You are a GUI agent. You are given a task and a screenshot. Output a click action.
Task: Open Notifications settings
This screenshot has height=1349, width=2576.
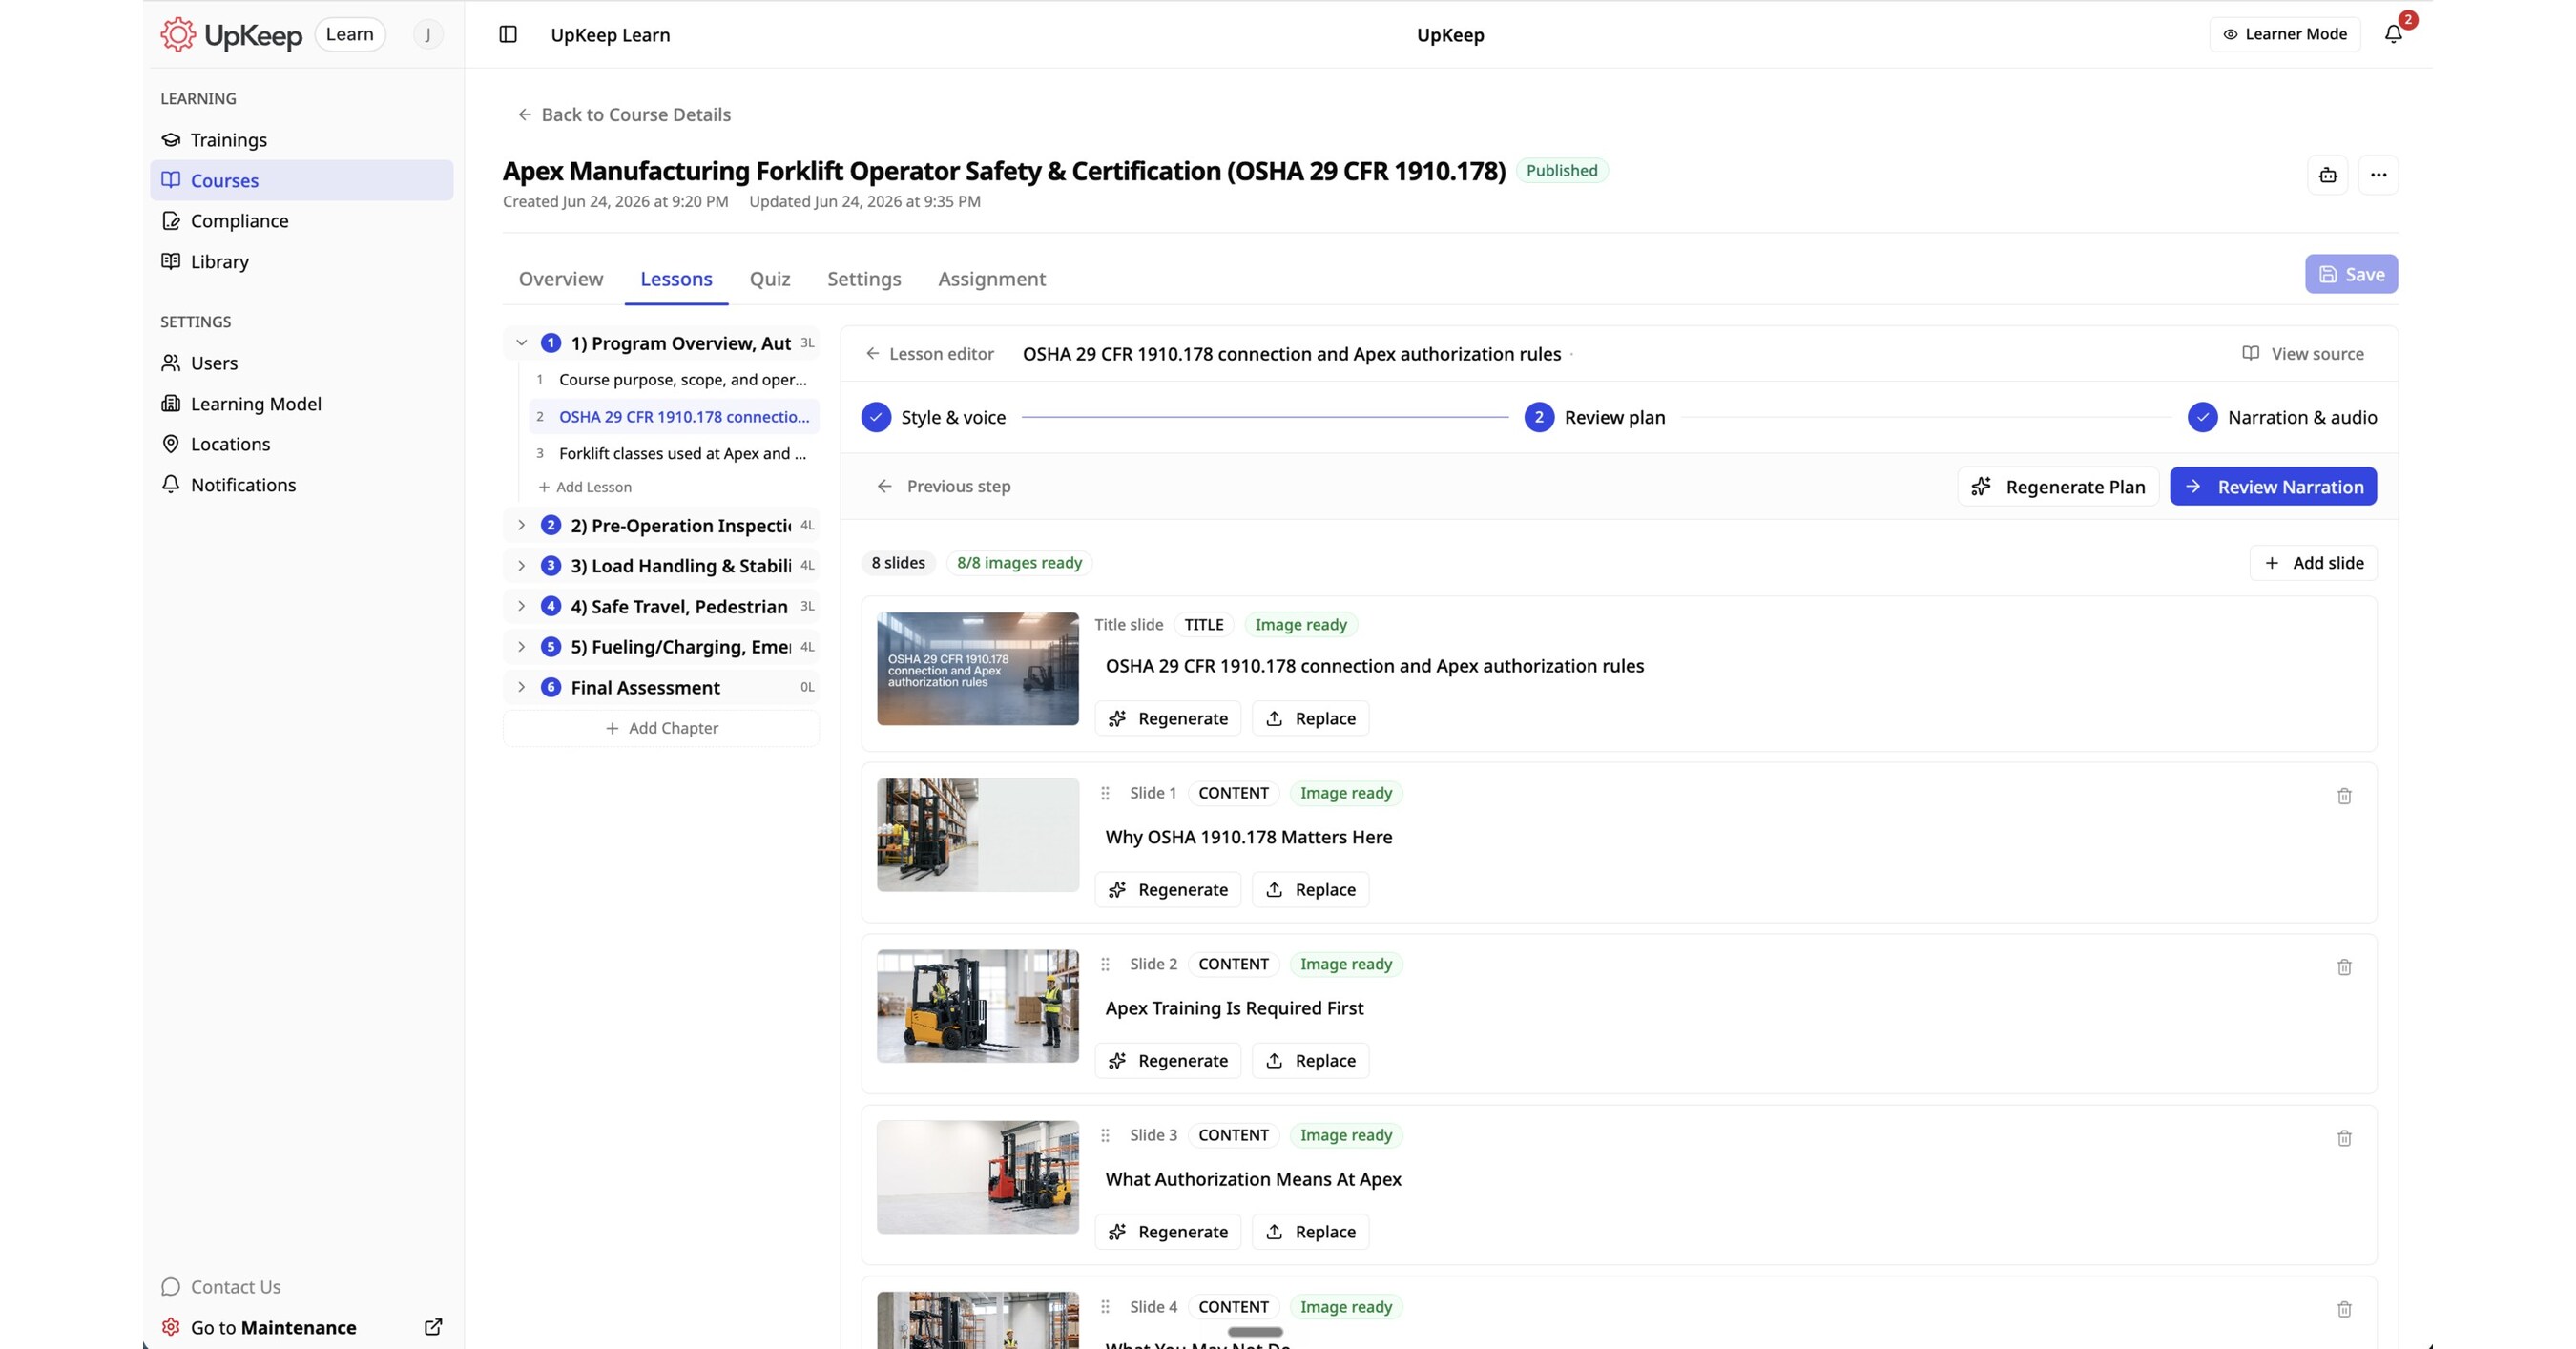[301, 485]
